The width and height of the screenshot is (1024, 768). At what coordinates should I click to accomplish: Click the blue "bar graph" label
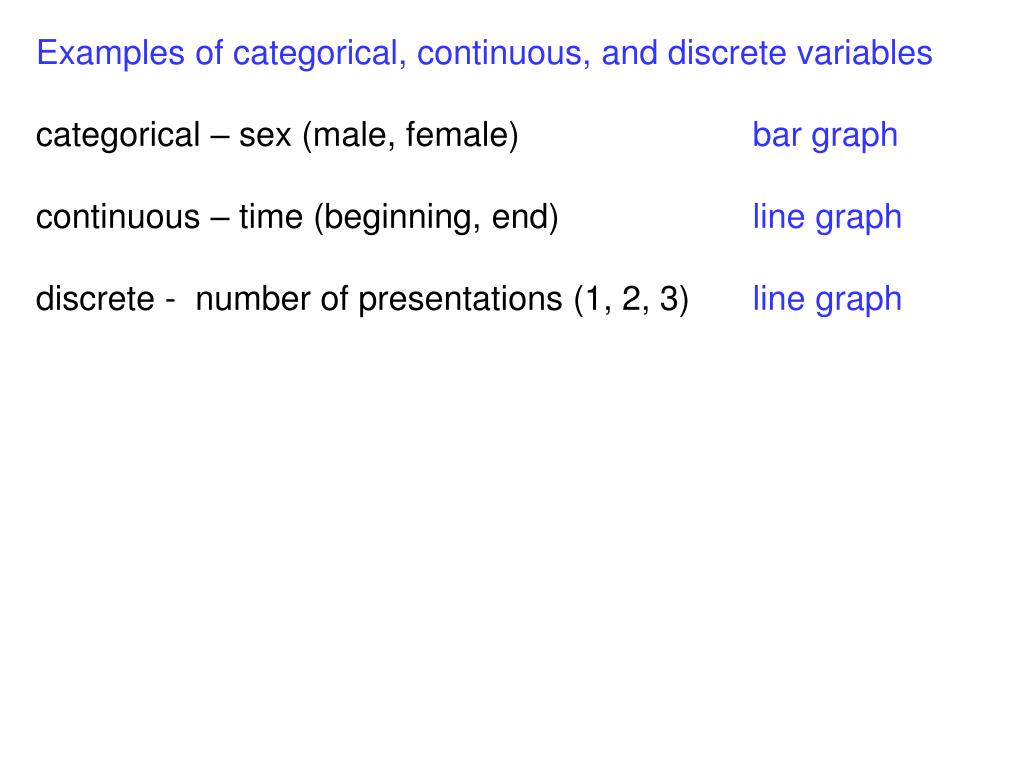click(x=825, y=136)
